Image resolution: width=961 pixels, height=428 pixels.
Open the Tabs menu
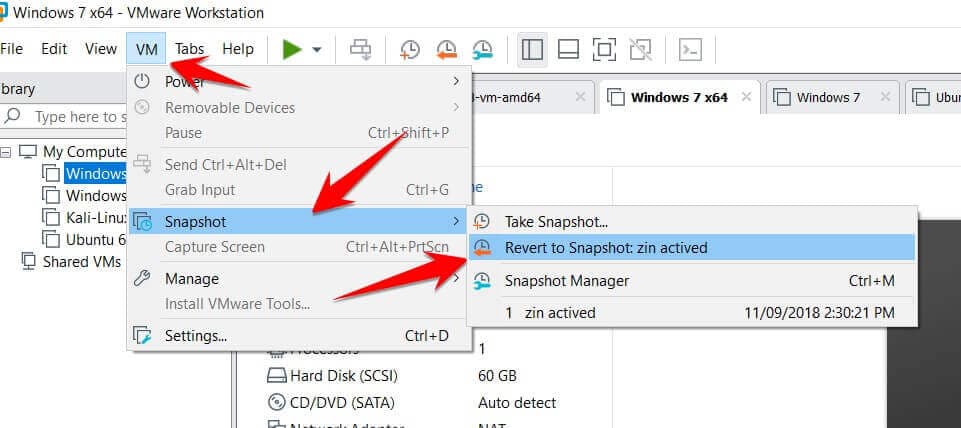coord(189,49)
